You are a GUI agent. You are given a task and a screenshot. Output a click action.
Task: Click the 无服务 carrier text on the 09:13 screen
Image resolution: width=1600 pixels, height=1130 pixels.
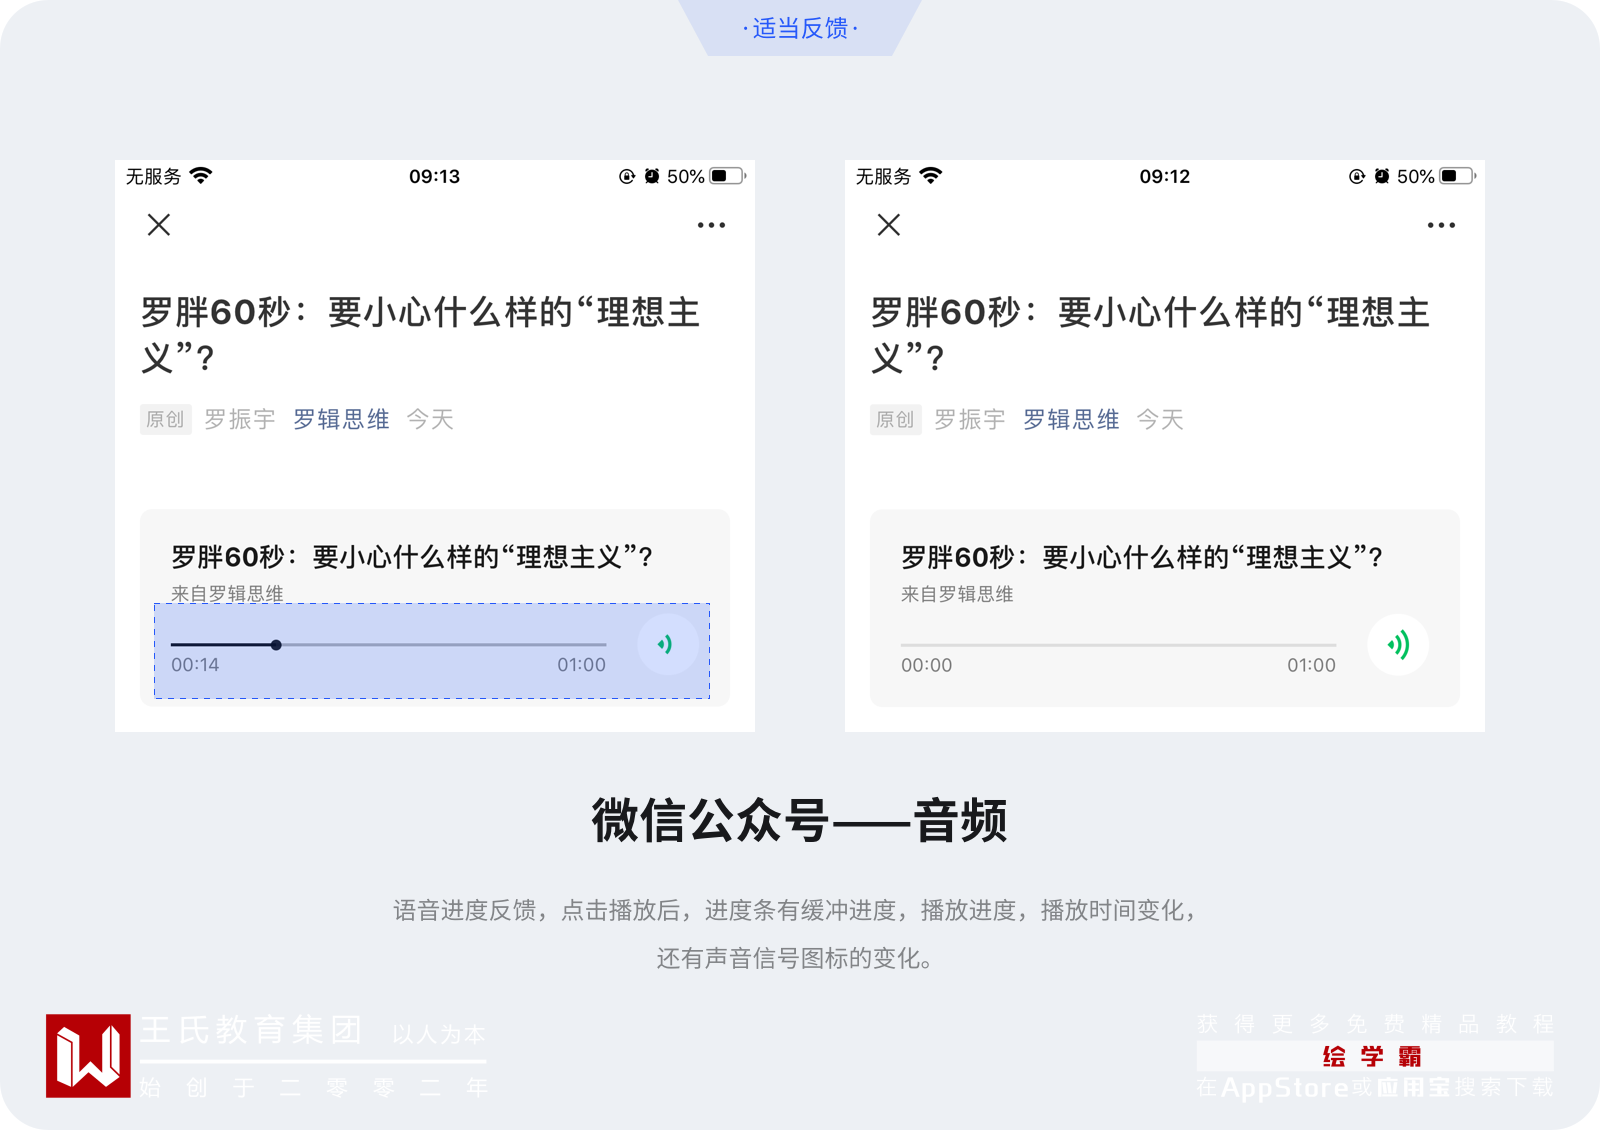click(x=153, y=176)
